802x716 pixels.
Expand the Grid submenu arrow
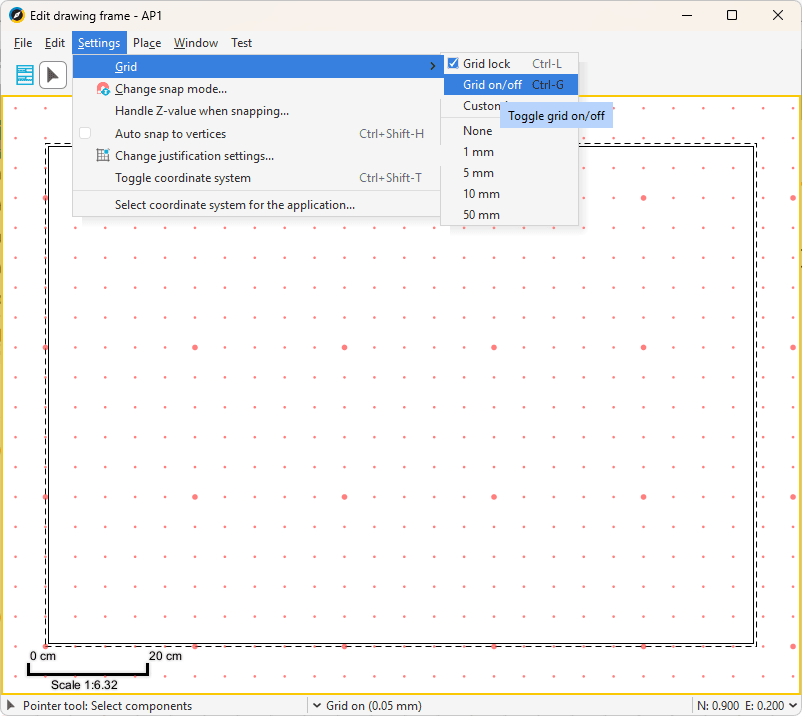[433, 67]
